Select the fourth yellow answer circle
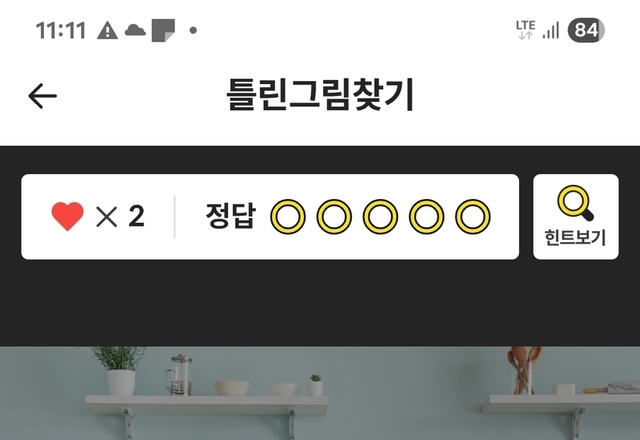The image size is (640, 440). click(427, 217)
